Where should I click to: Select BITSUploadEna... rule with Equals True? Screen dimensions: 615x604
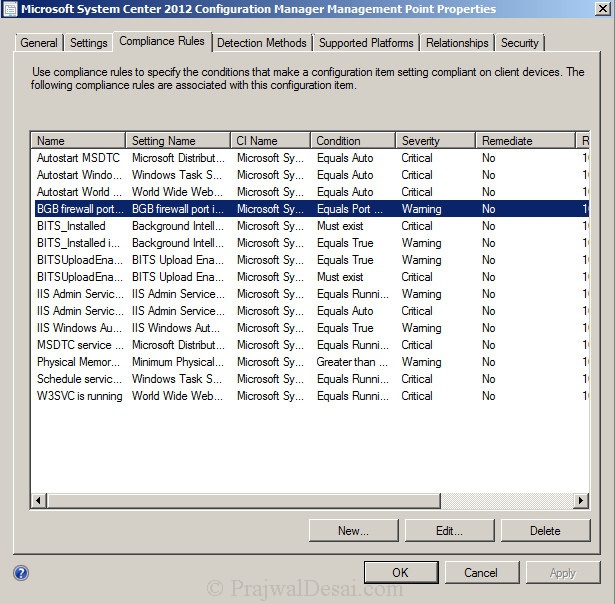point(310,260)
